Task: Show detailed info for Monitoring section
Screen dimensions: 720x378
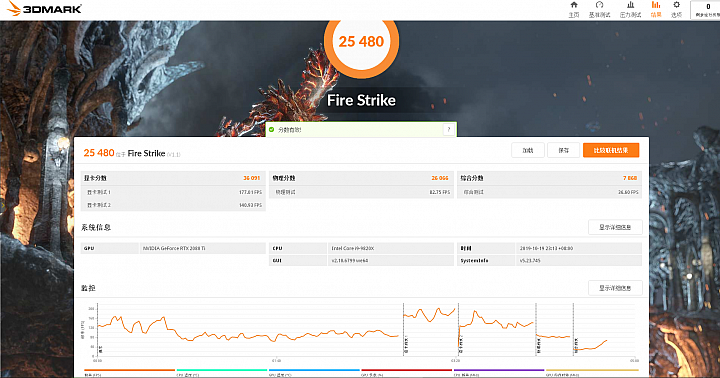Action: (x=615, y=288)
